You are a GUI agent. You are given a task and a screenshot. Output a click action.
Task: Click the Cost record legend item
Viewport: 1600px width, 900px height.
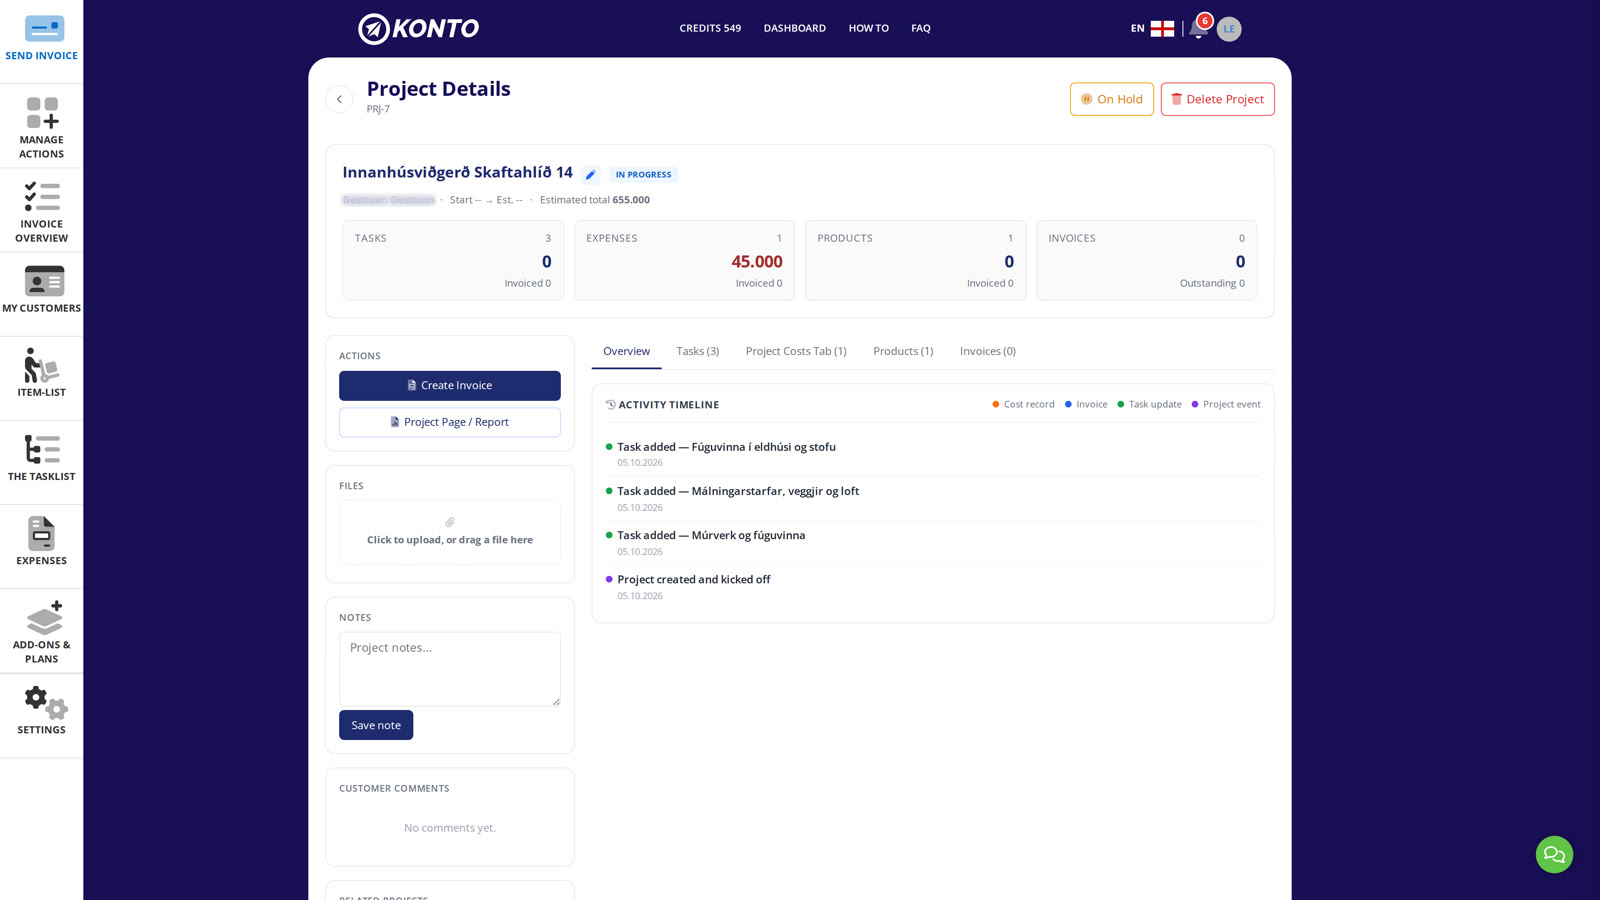pos(1023,405)
